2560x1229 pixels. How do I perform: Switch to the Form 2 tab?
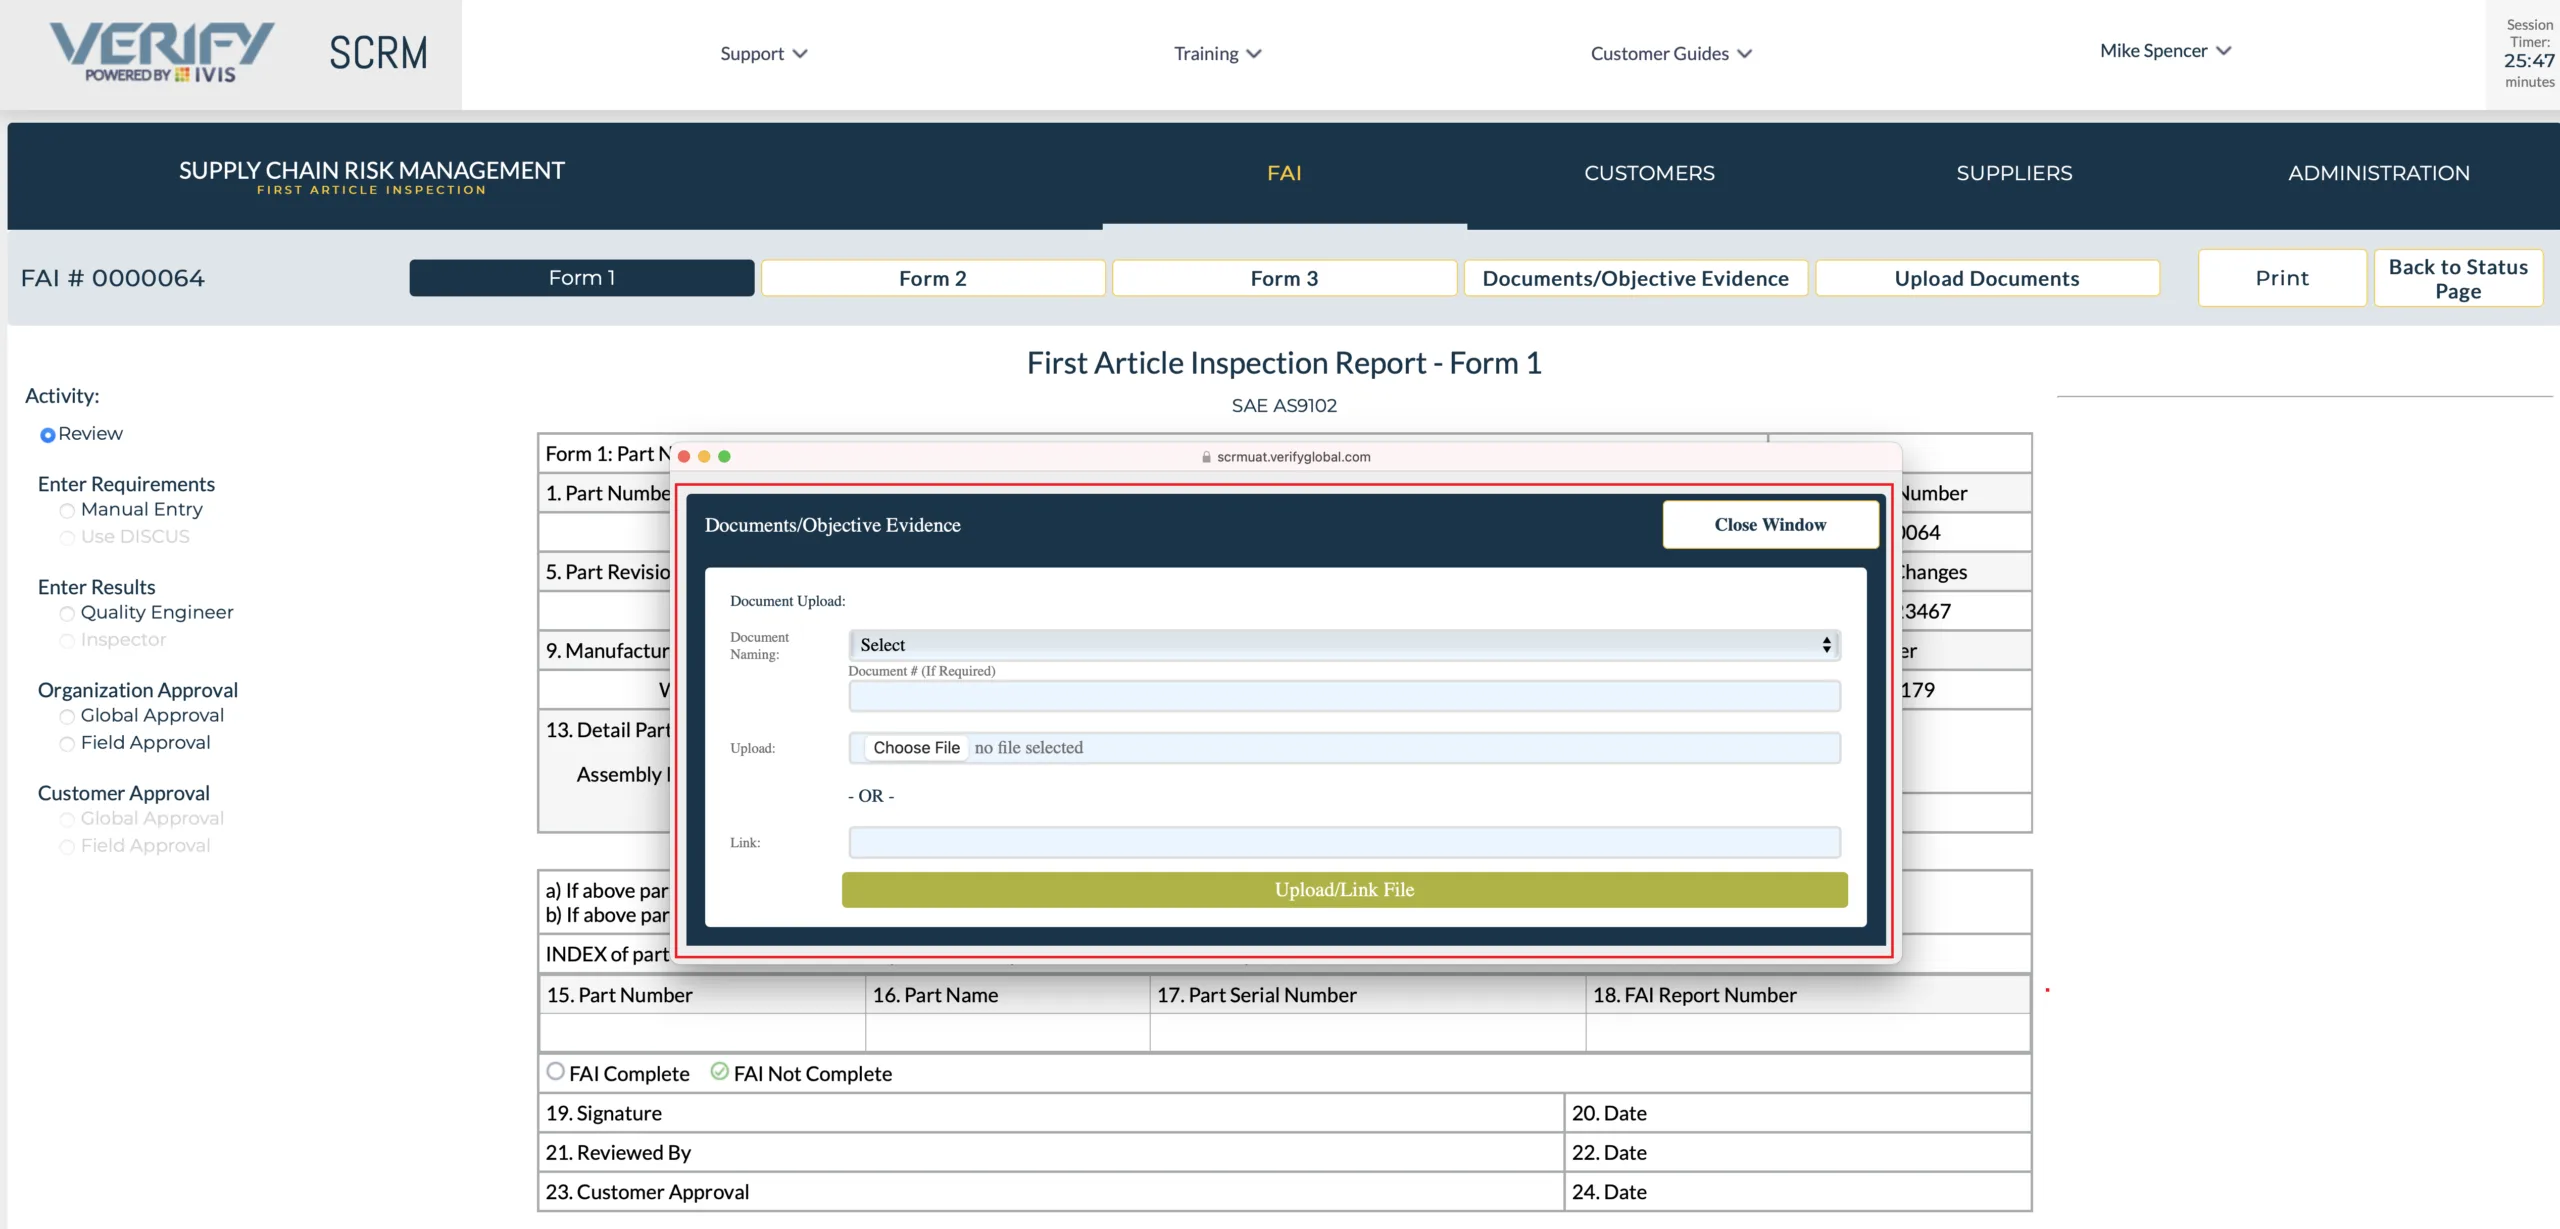[933, 278]
